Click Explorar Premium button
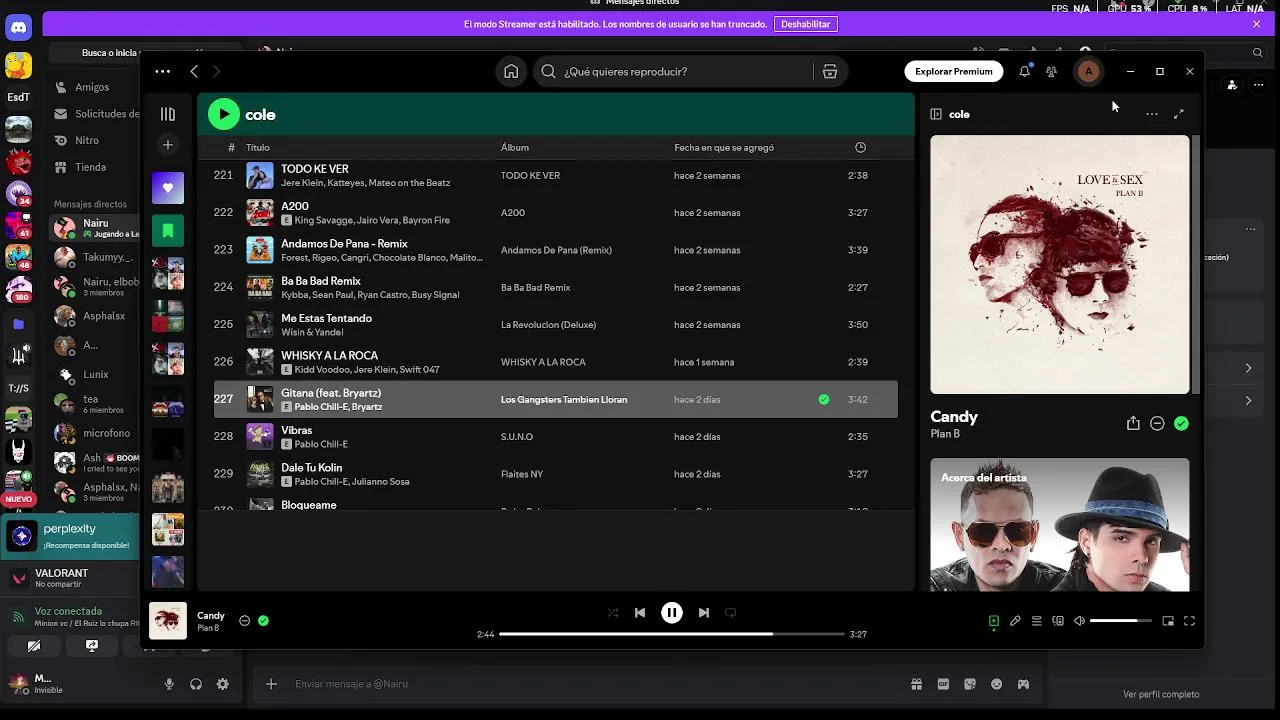1280x720 pixels. [954, 71]
